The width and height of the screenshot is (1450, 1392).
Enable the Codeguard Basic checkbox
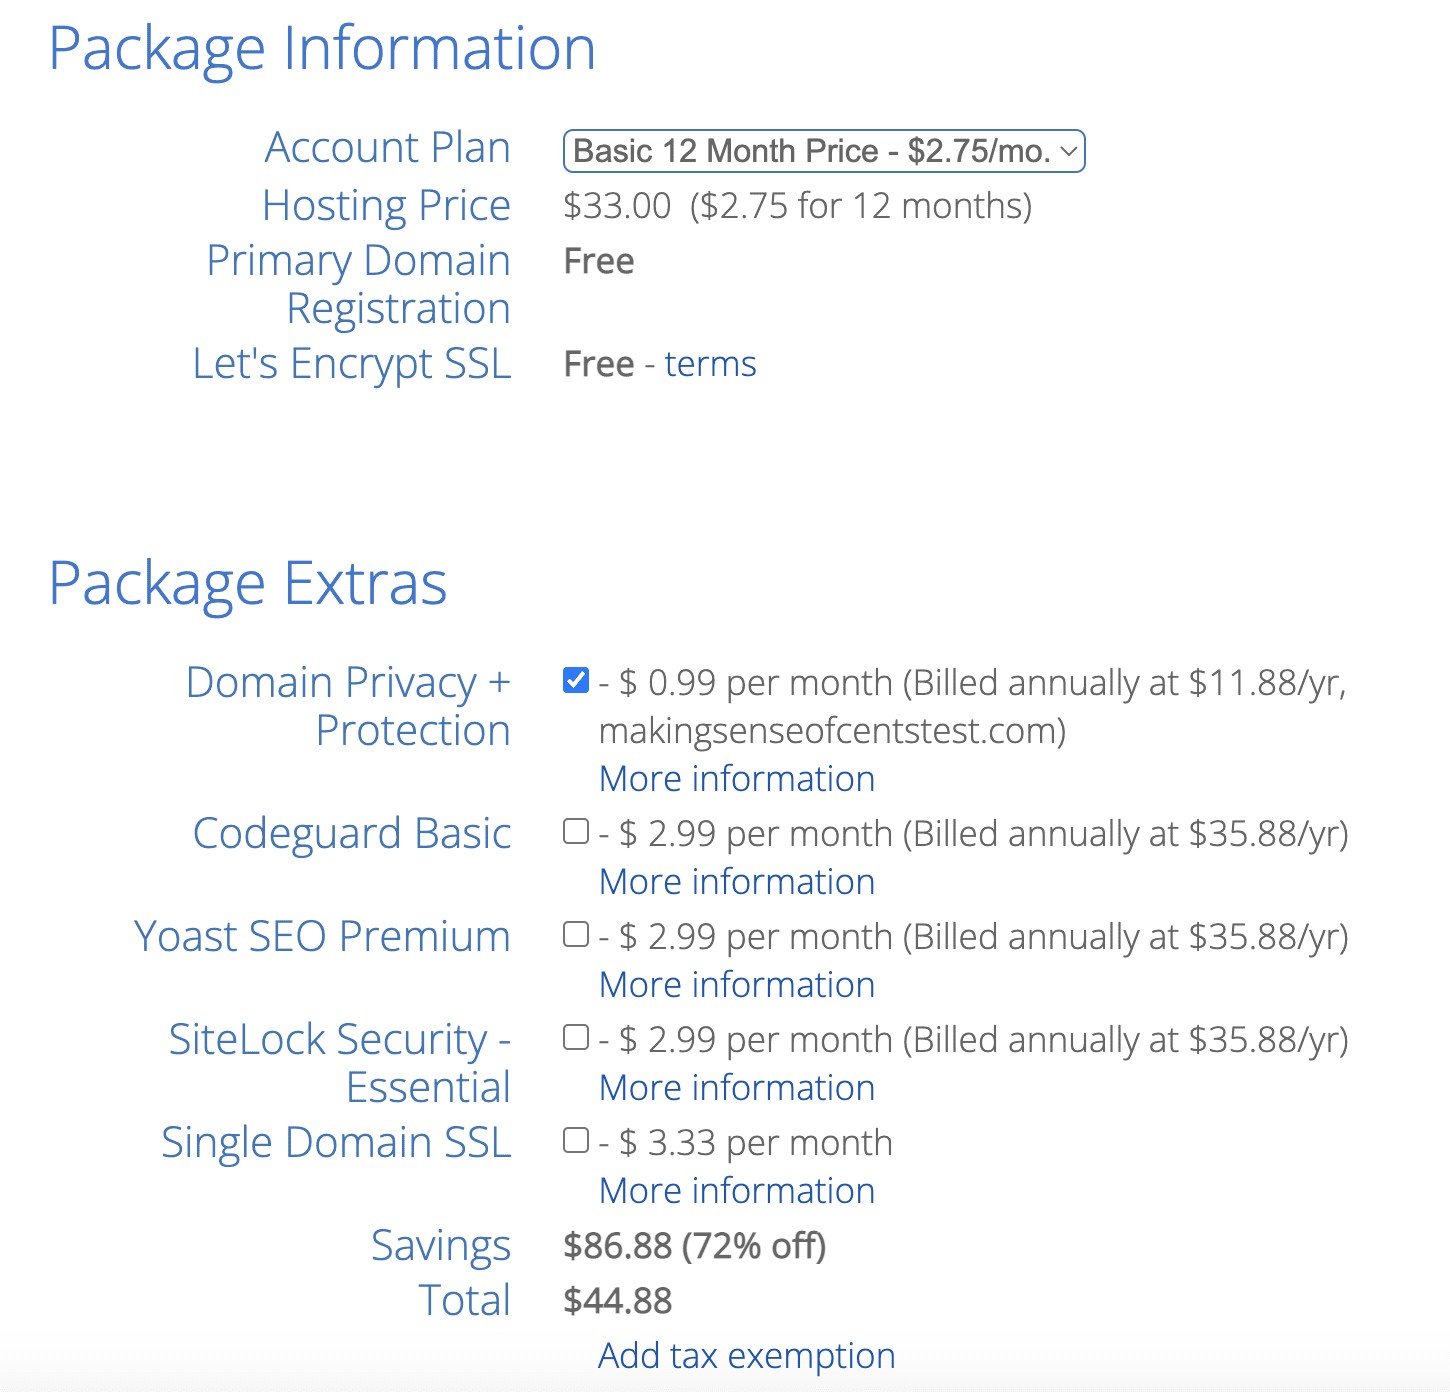[x=576, y=832]
